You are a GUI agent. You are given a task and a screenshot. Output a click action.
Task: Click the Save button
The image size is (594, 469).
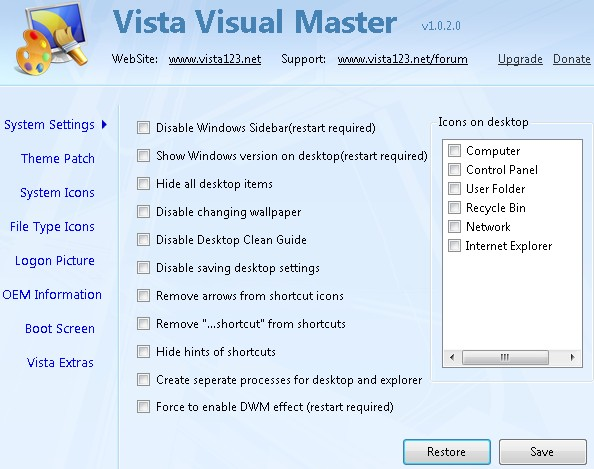click(x=542, y=452)
